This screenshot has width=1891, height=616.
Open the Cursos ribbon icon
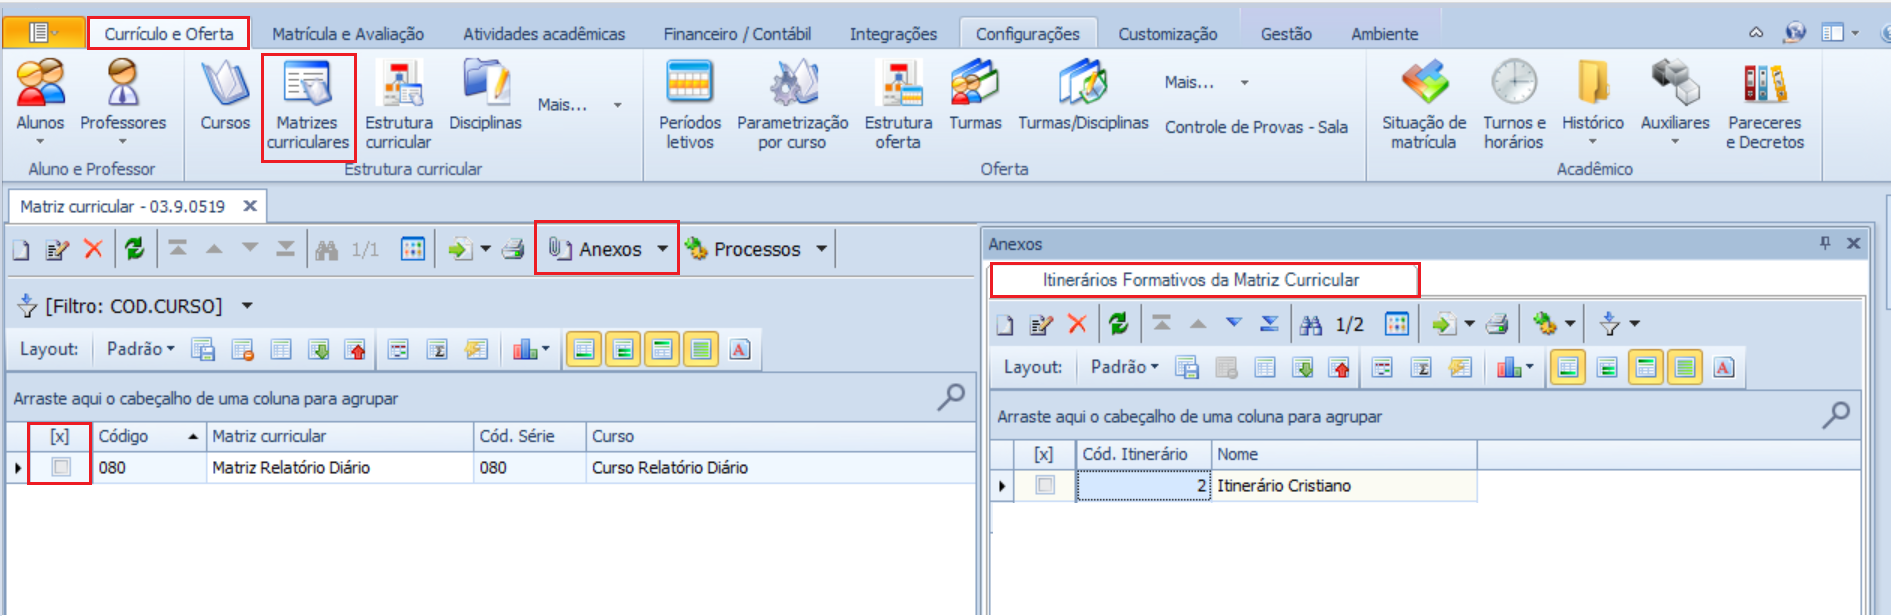(225, 95)
